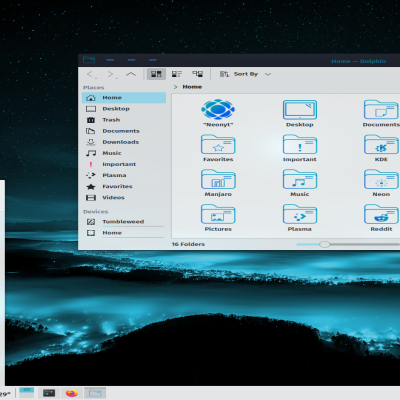This screenshot has height=400, width=400.
Task: Select the Desktop folder icon in the file view
Action: [300, 110]
